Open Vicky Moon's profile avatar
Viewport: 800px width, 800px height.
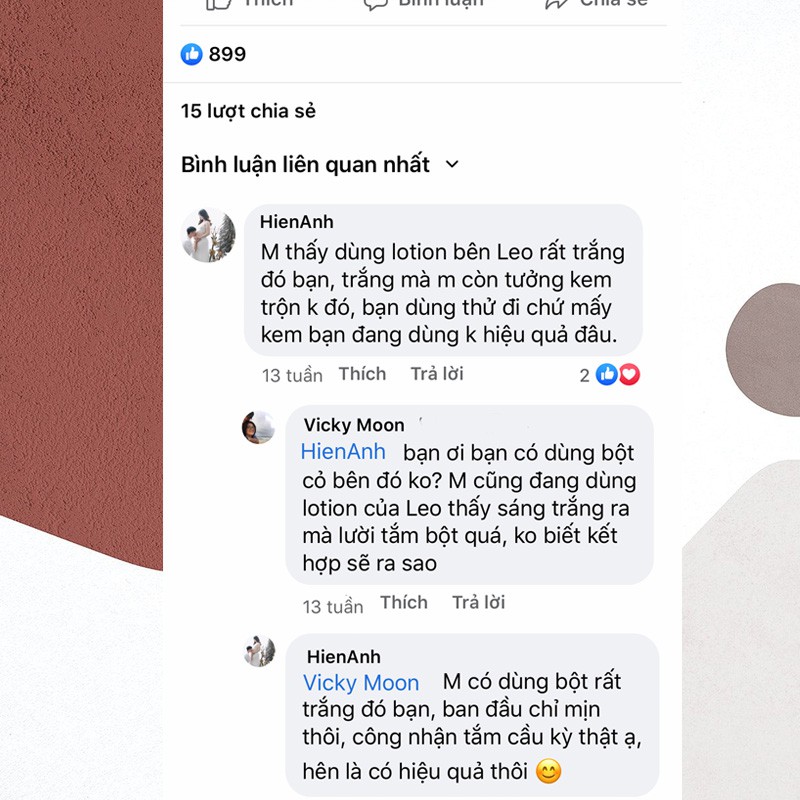pyautogui.click(x=258, y=427)
